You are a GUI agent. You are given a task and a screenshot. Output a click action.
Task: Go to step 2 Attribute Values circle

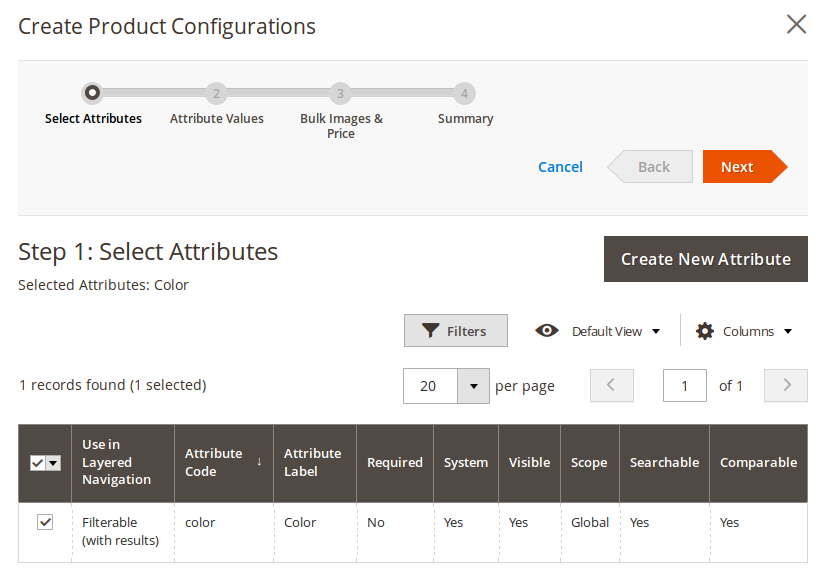tap(216, 94)
